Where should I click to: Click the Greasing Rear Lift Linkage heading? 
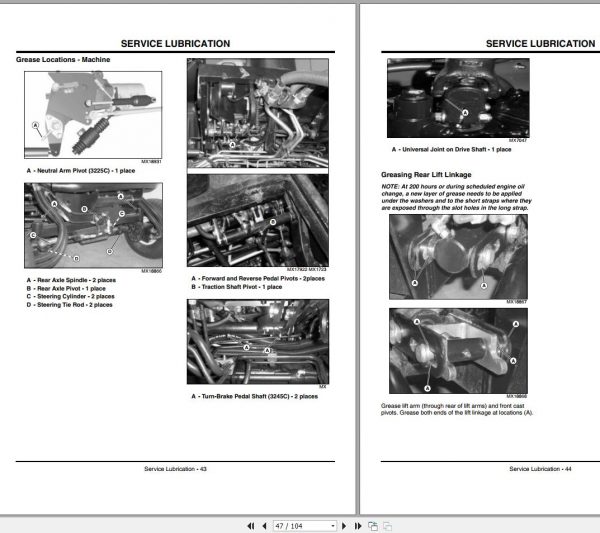[426, 174]
